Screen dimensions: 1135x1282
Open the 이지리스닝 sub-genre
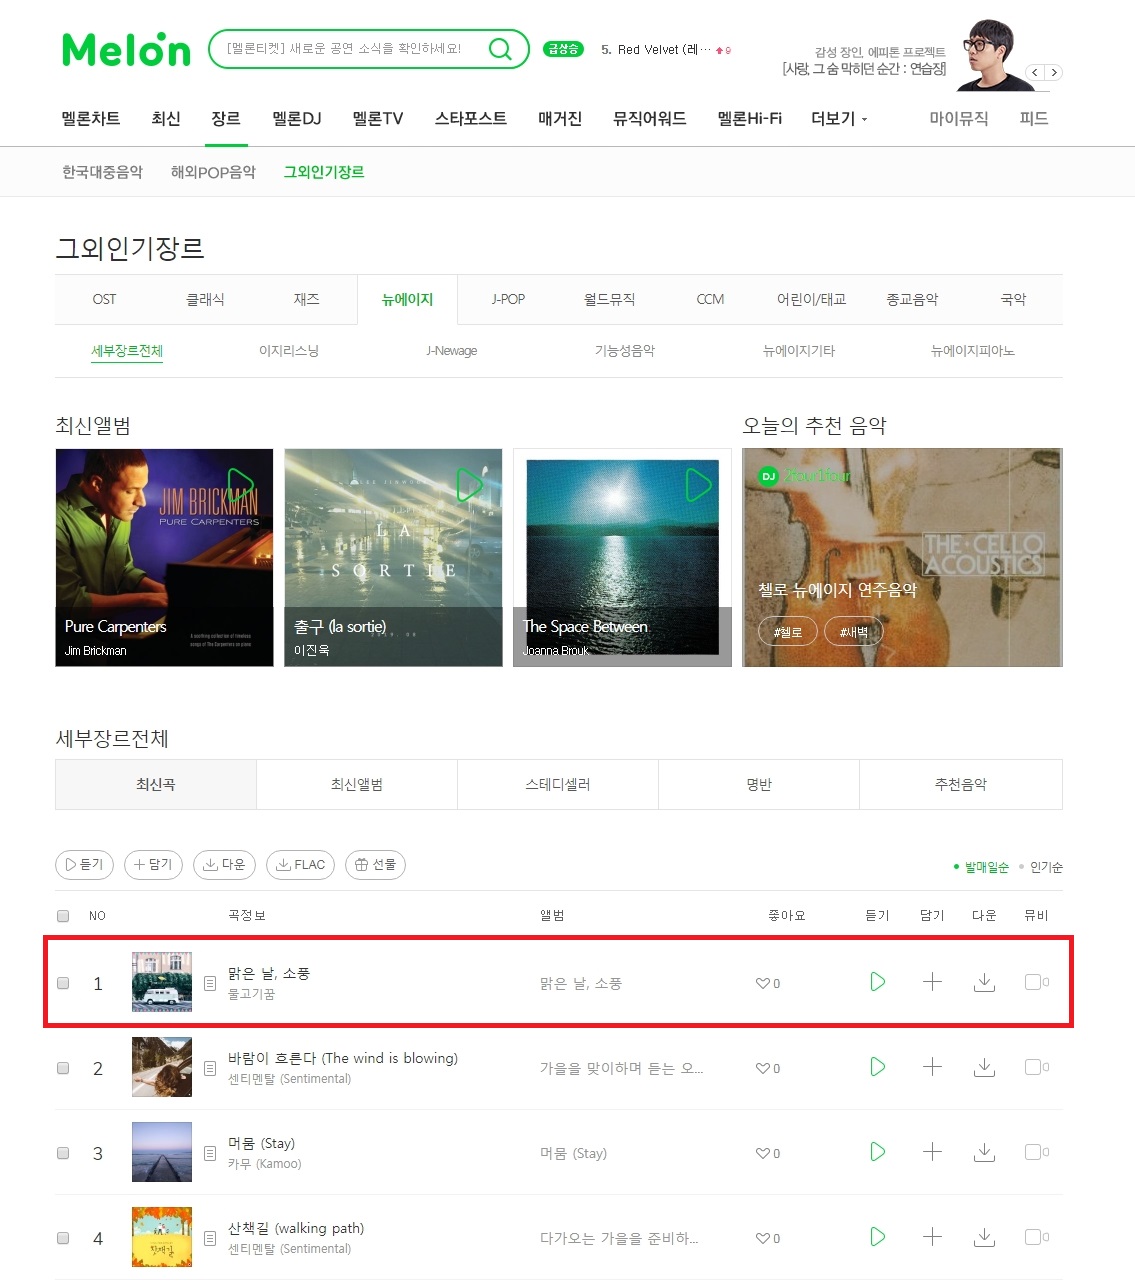pyautogui.click(x=289, y=351)
